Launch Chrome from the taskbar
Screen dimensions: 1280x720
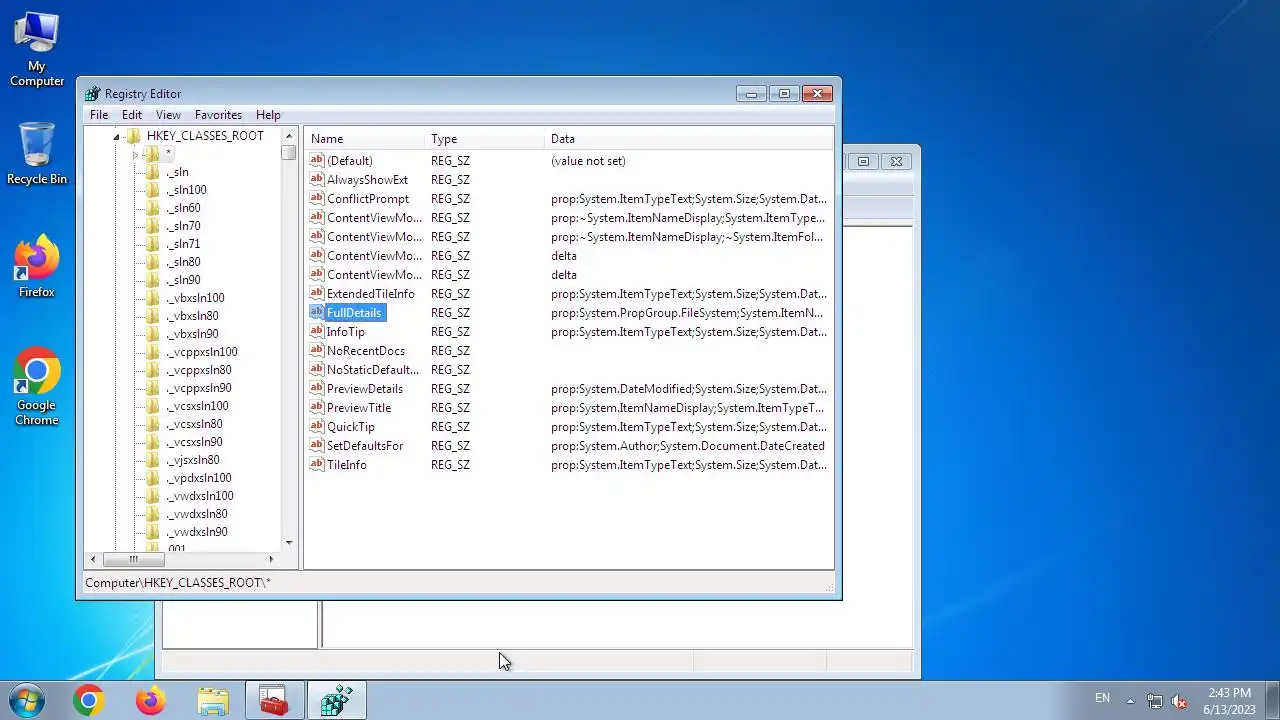point(88,701)
